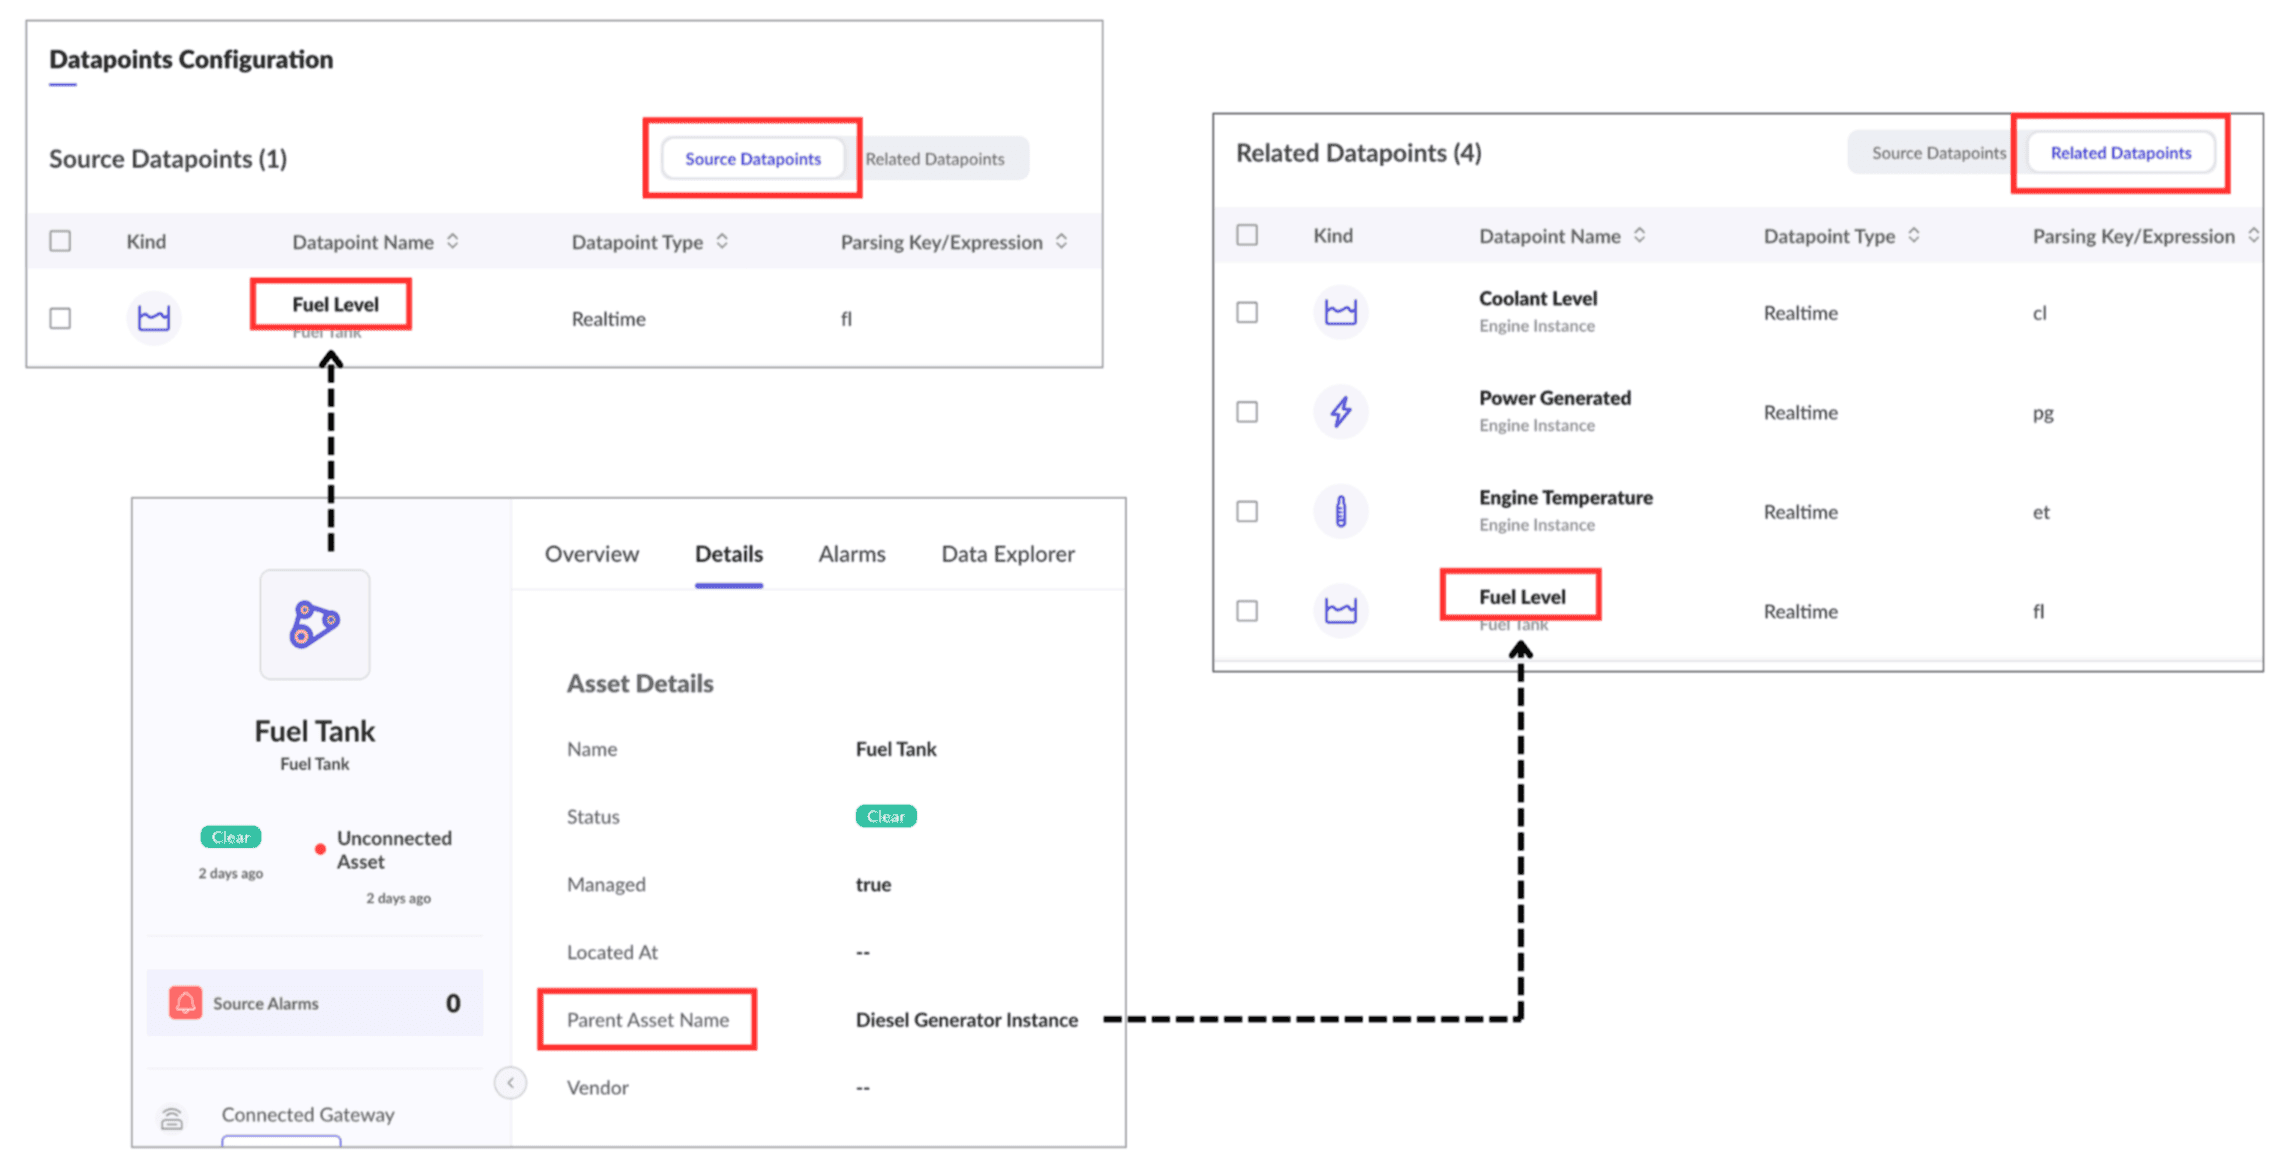Click the Clear status badge in Asset Details
This screenshot has height=1164, width=2282.
point(885,816)
